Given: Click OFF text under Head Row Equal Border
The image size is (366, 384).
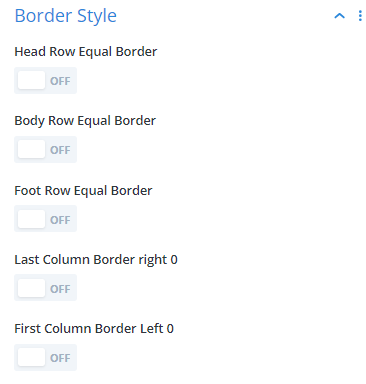Looking at the screenshot, I should (60, 81).
